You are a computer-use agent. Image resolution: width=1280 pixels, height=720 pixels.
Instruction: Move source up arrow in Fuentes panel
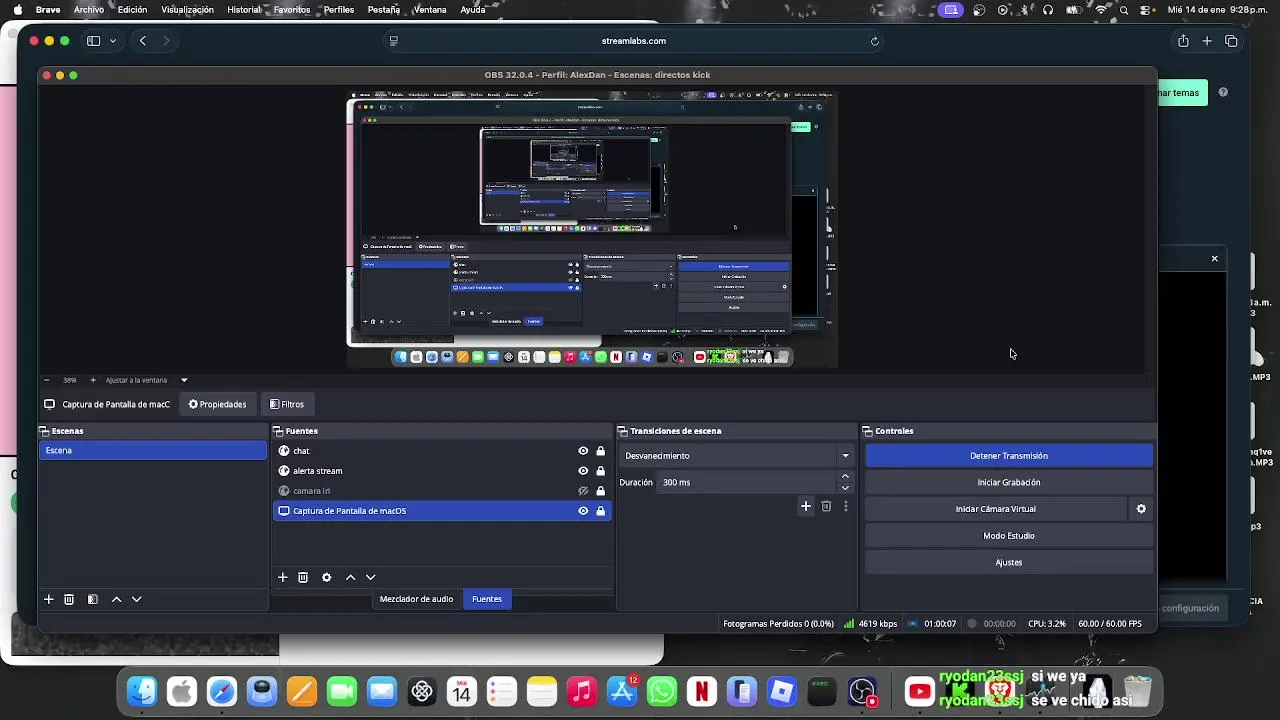point(350,577)
